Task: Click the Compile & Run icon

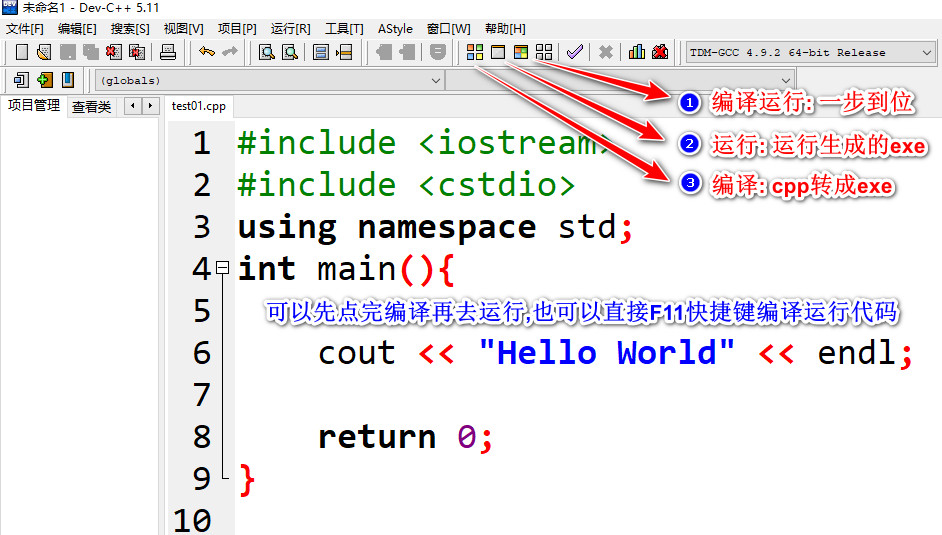Action: pos(521,52)
